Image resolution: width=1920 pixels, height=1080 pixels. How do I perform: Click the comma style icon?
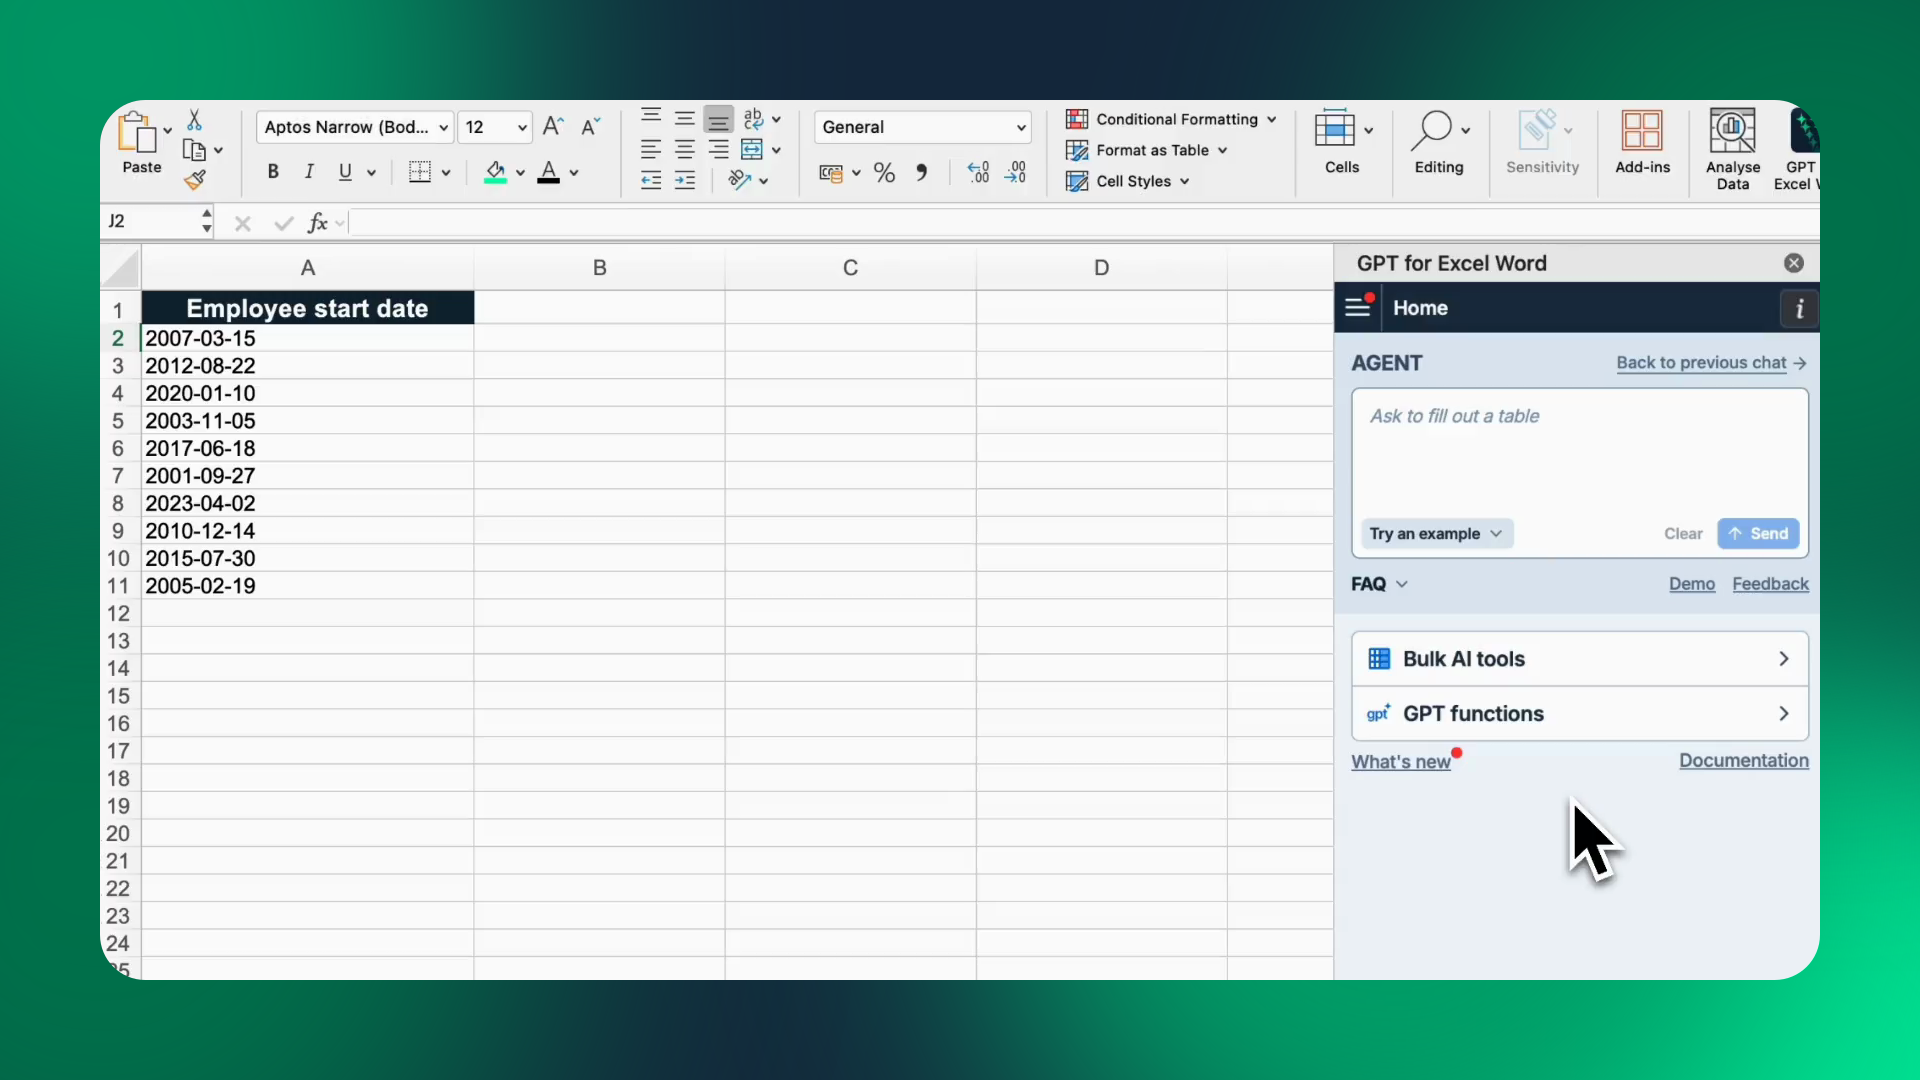[921, 173]
